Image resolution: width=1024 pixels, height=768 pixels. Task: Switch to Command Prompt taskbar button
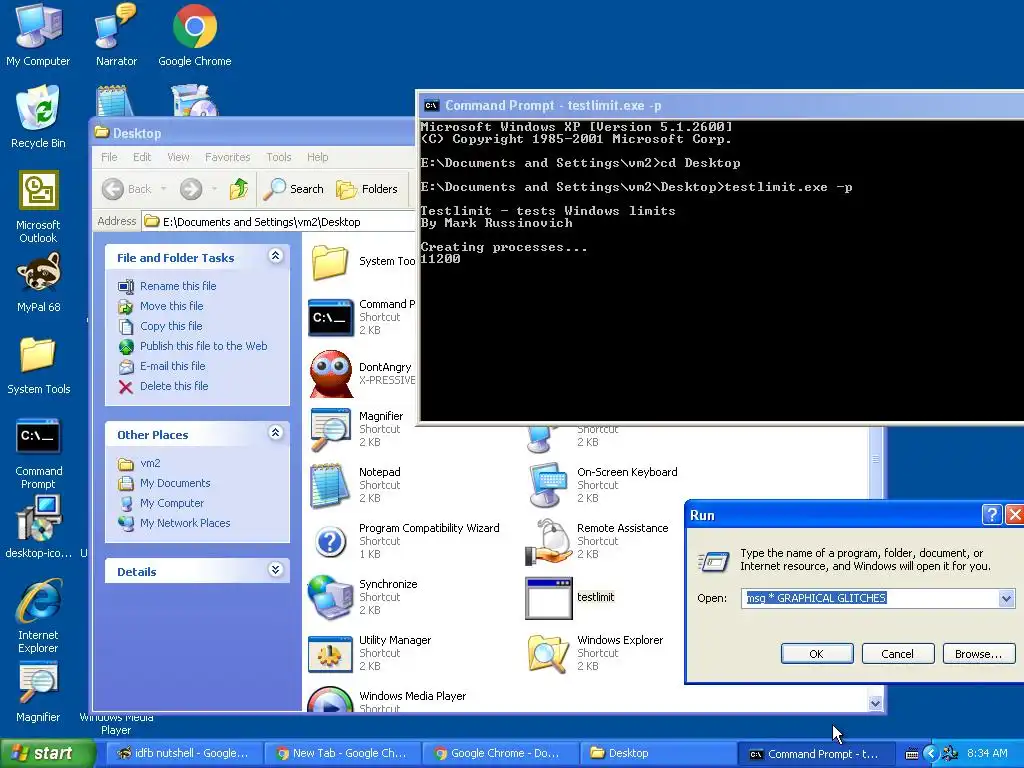814,754
